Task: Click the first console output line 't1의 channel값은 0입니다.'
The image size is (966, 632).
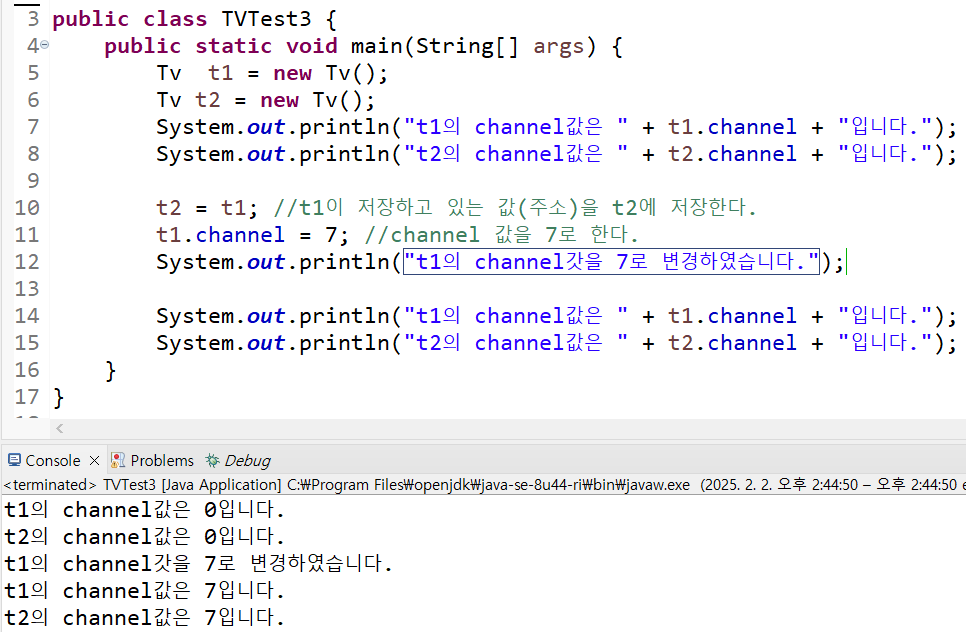Action: point(144,510)
